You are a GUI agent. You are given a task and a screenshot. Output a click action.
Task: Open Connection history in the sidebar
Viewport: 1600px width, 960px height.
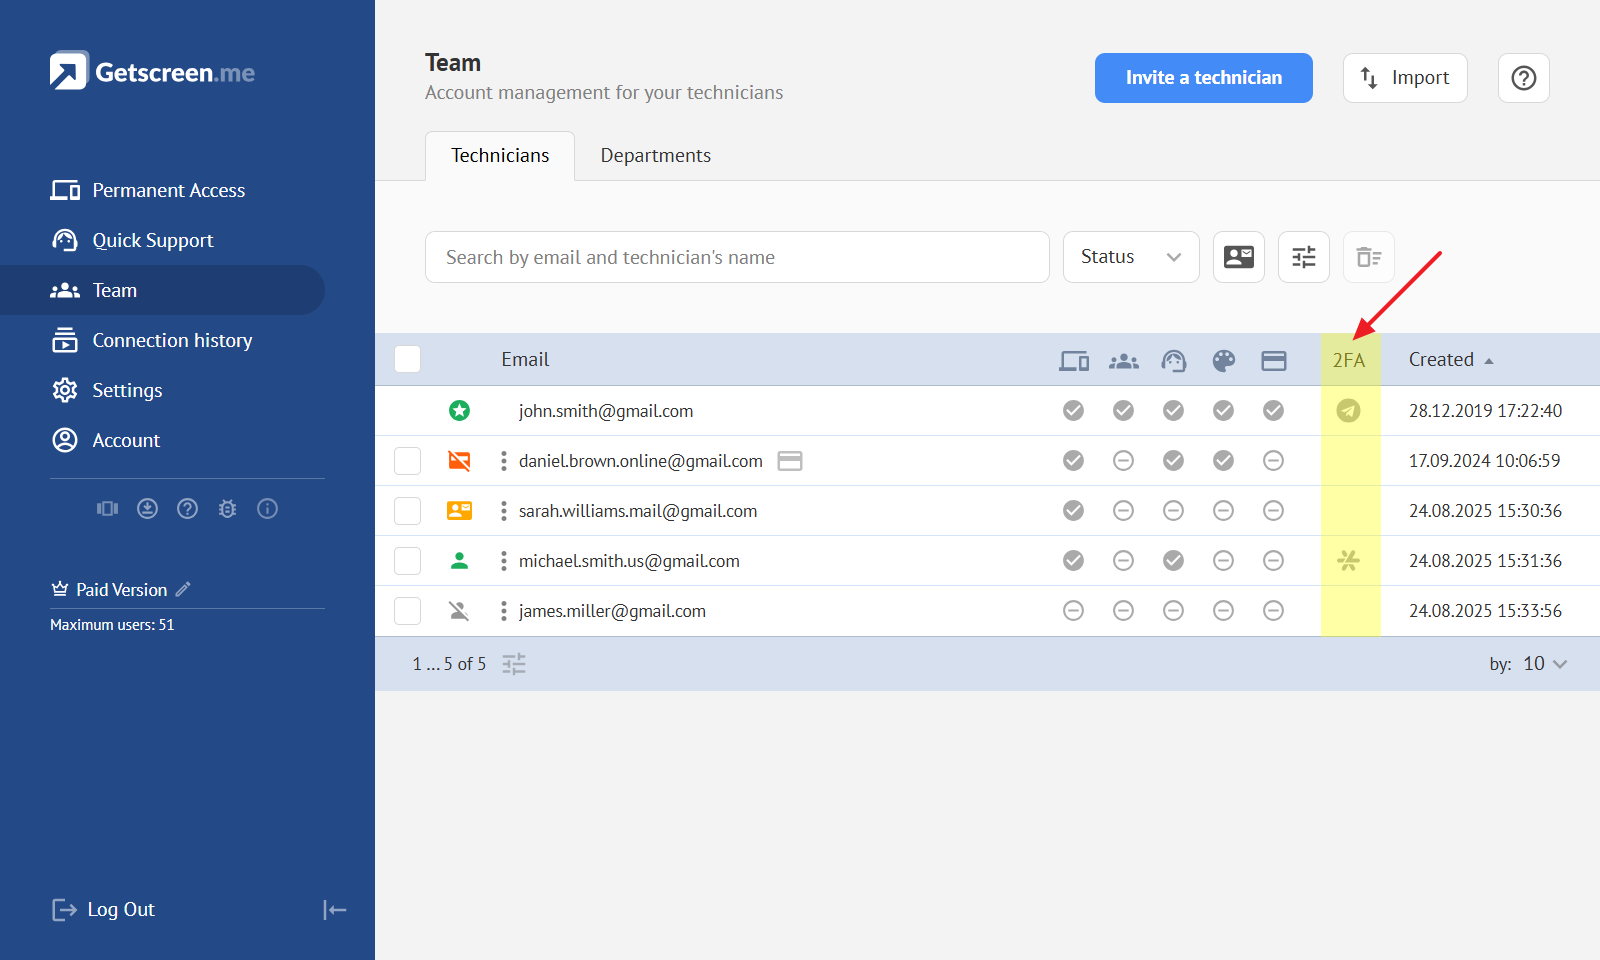(x=172, y=340)
